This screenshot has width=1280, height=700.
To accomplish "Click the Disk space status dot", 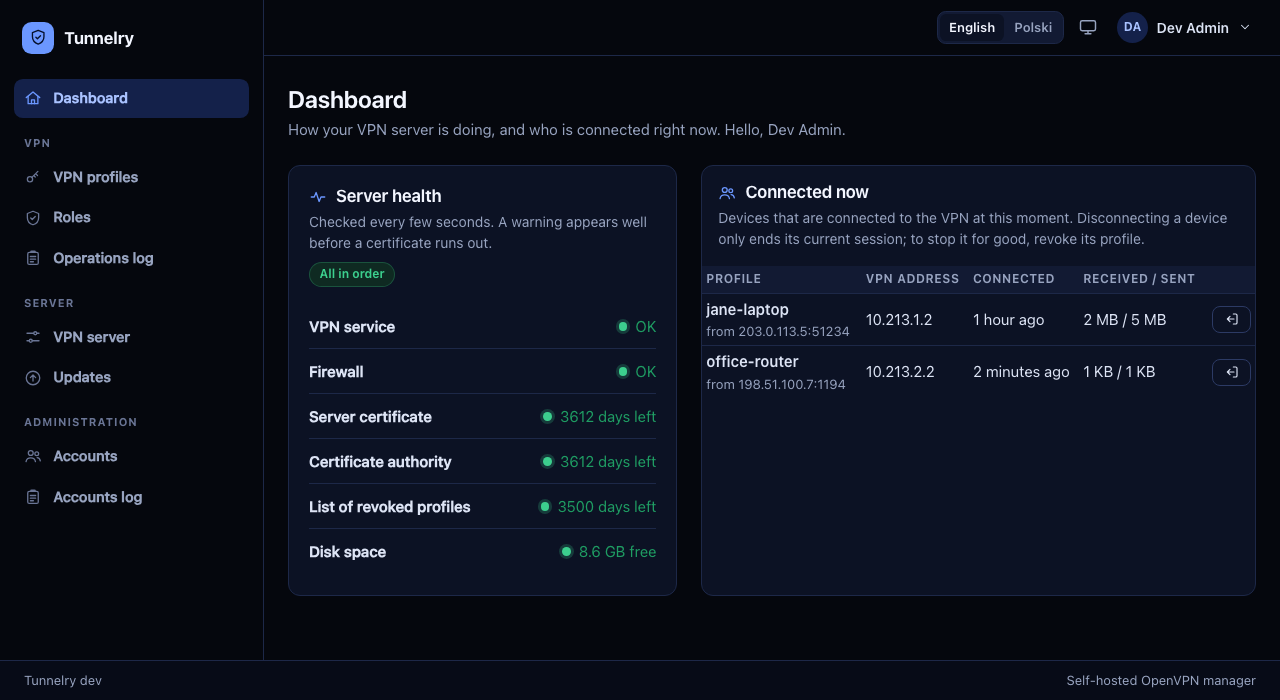I will 566,552.
